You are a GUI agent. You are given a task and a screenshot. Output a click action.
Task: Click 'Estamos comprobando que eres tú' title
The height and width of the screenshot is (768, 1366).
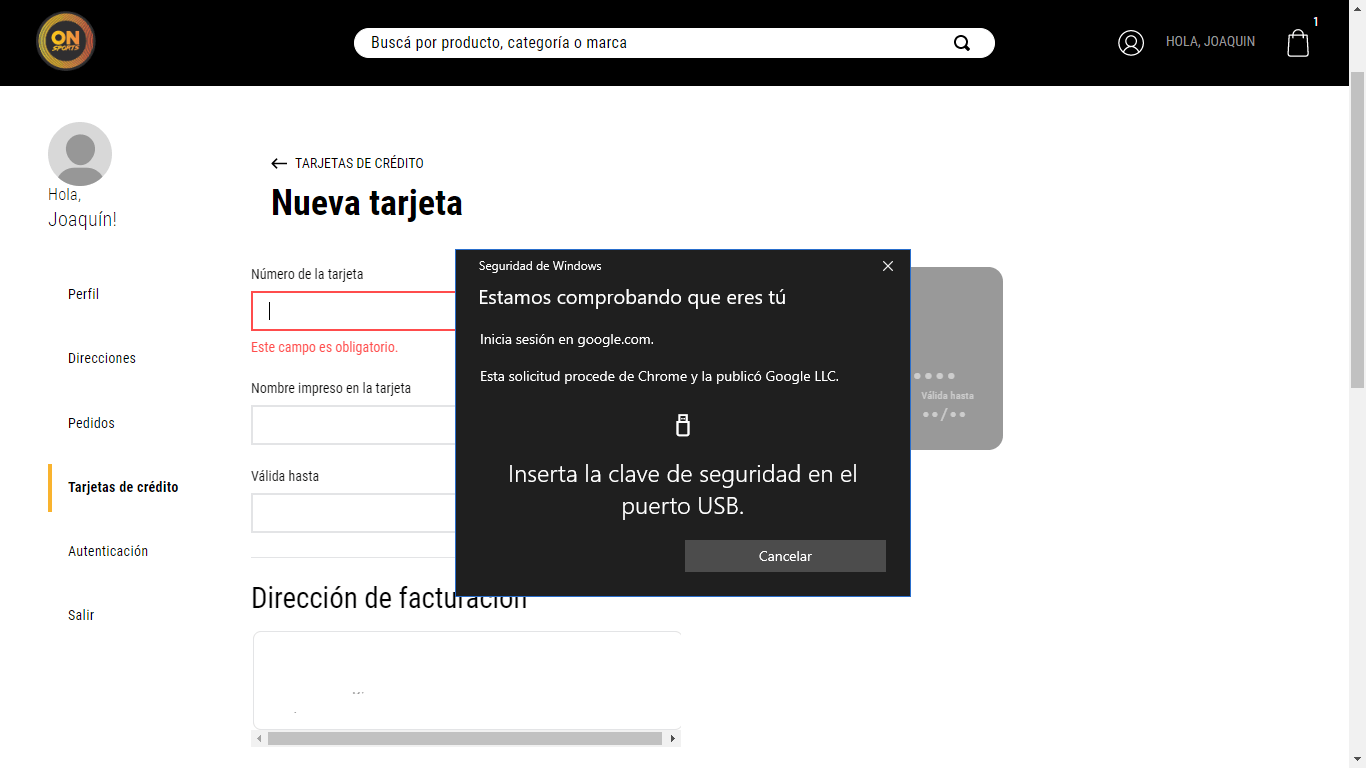click(x=632, y=297)
